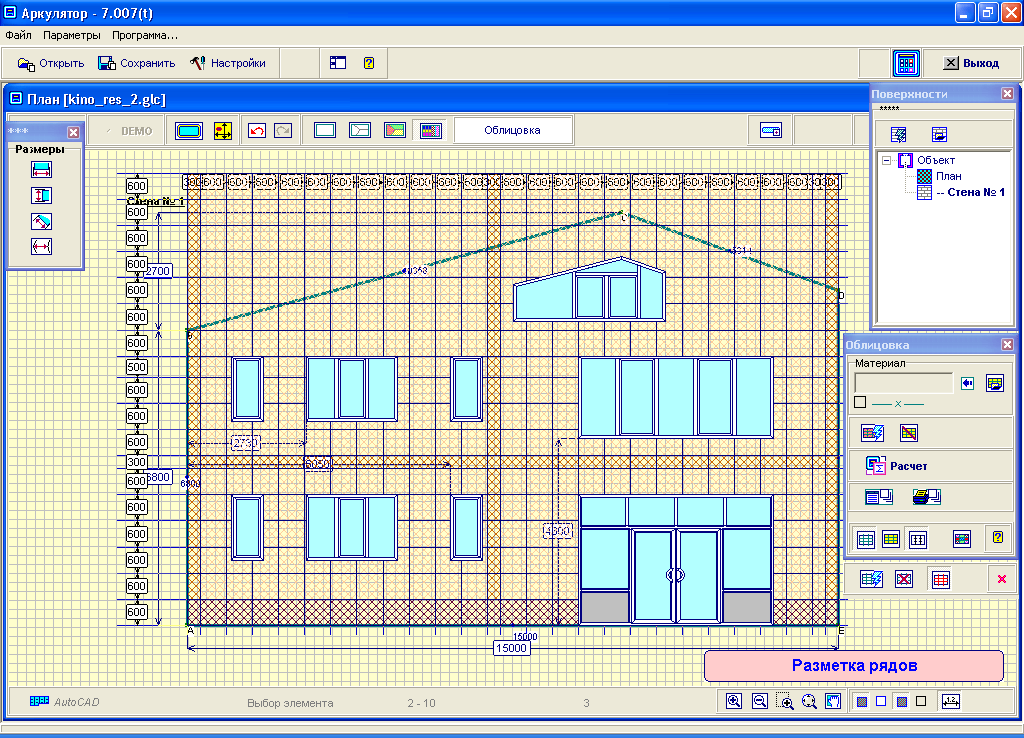Click the lightning grid icon in Поверхности
This screenshot has height=738, width=1024.
(899, 135)
